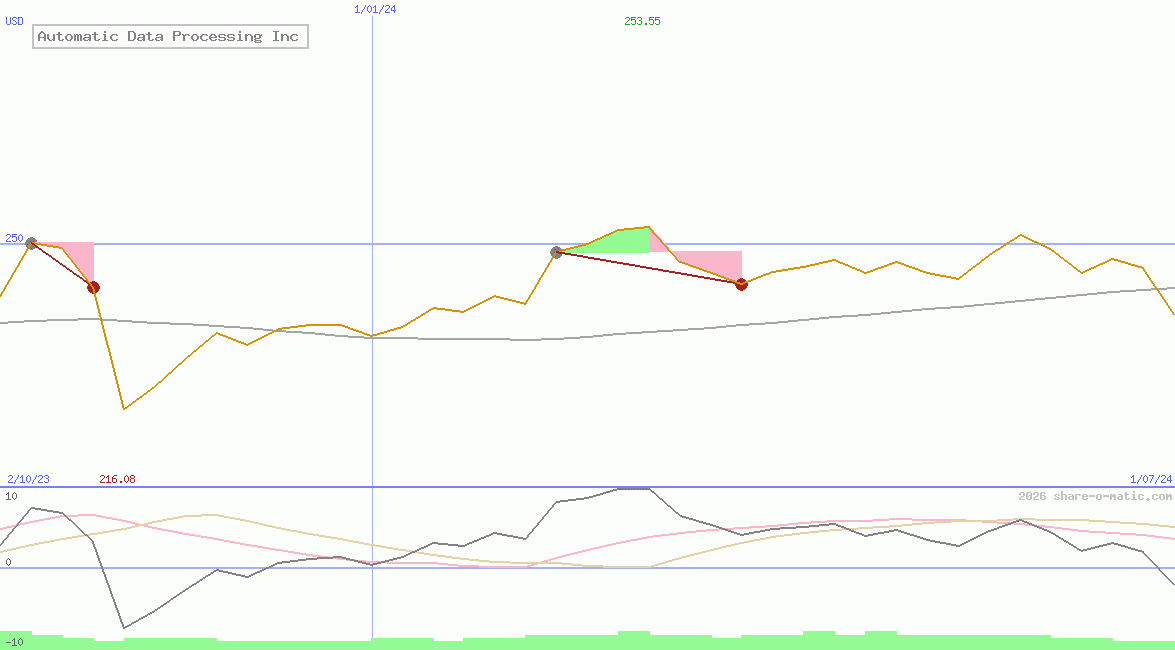Click the 1/01/24 date label at the top
The width and height of the screenshot is (1175, 650).
click(375, 9)
